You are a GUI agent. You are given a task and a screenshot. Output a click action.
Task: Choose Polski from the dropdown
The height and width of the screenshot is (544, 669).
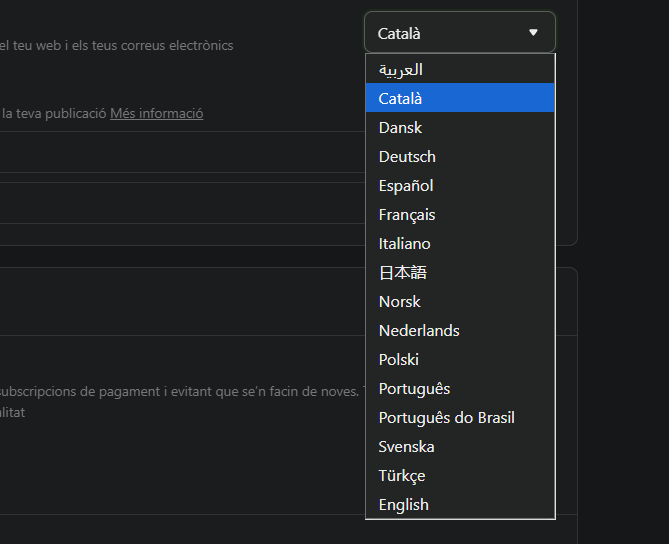pos(460,359)
